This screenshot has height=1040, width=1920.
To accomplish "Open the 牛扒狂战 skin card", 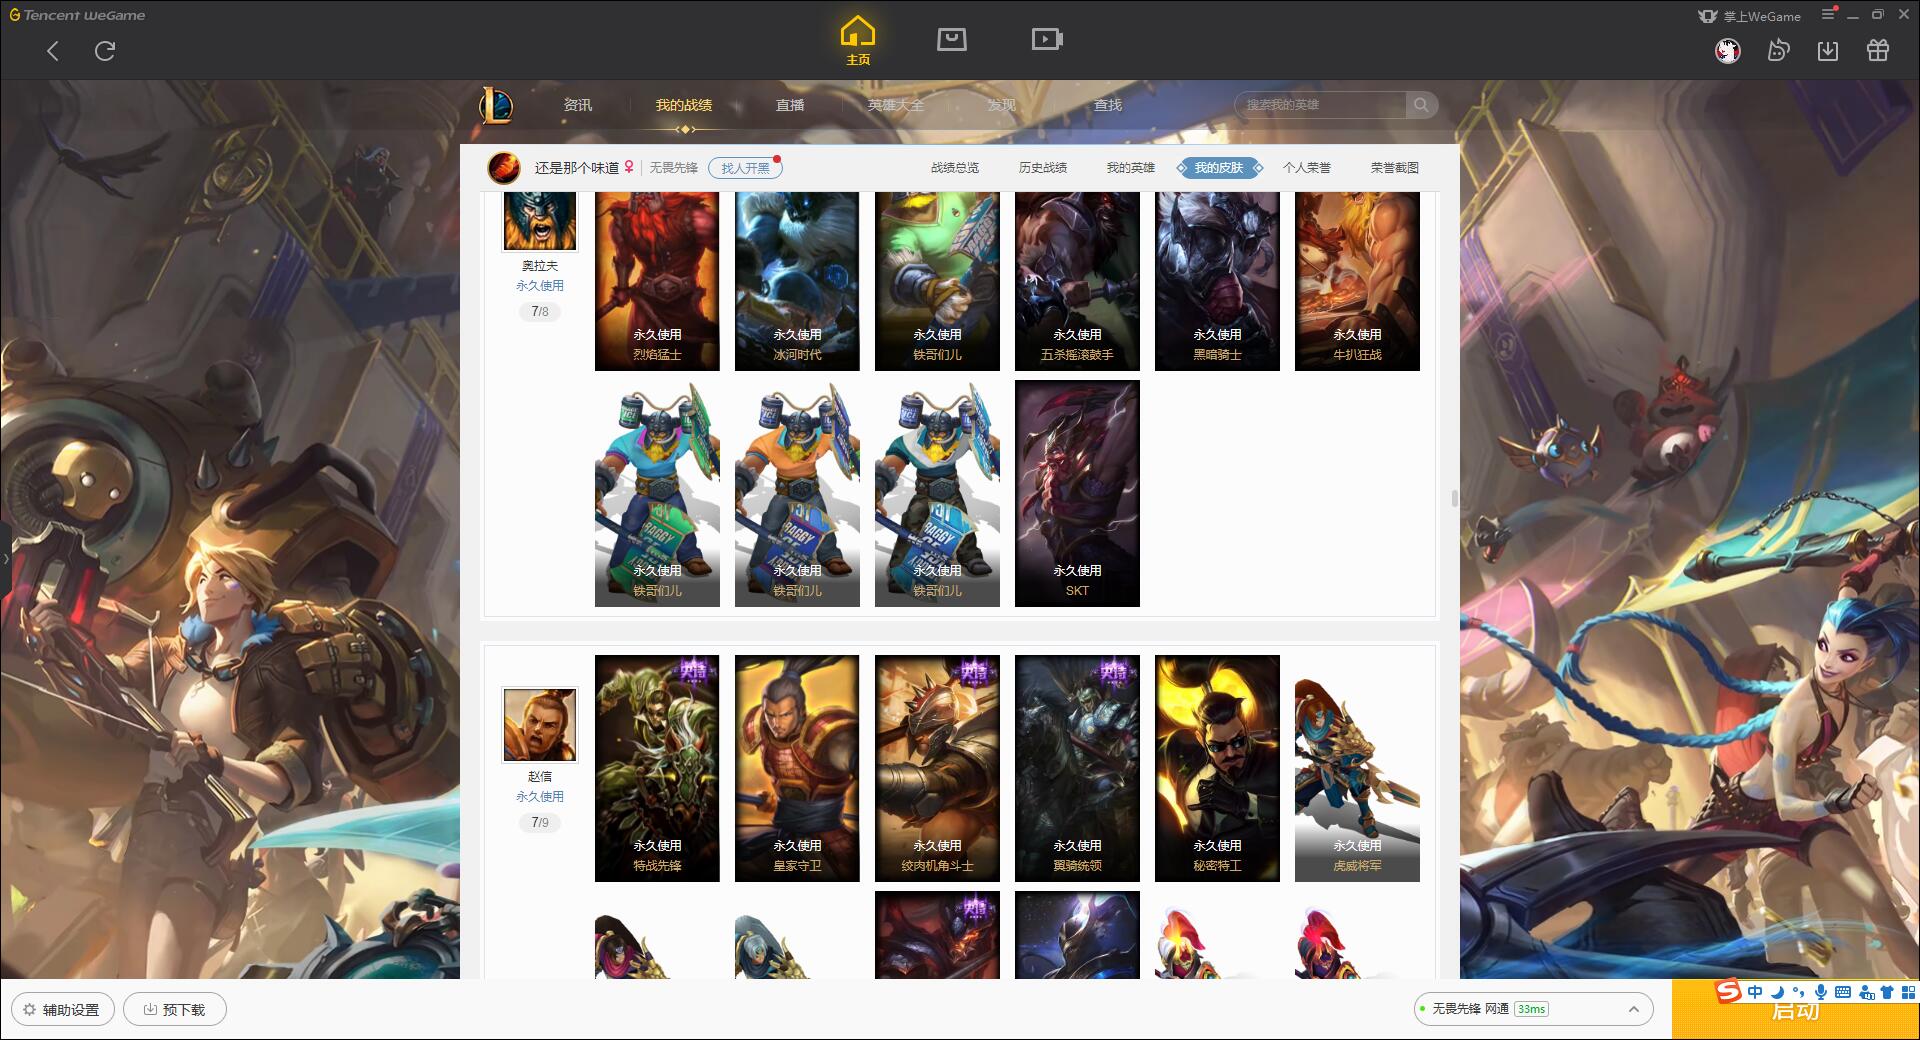I will tap(1357, 281).
